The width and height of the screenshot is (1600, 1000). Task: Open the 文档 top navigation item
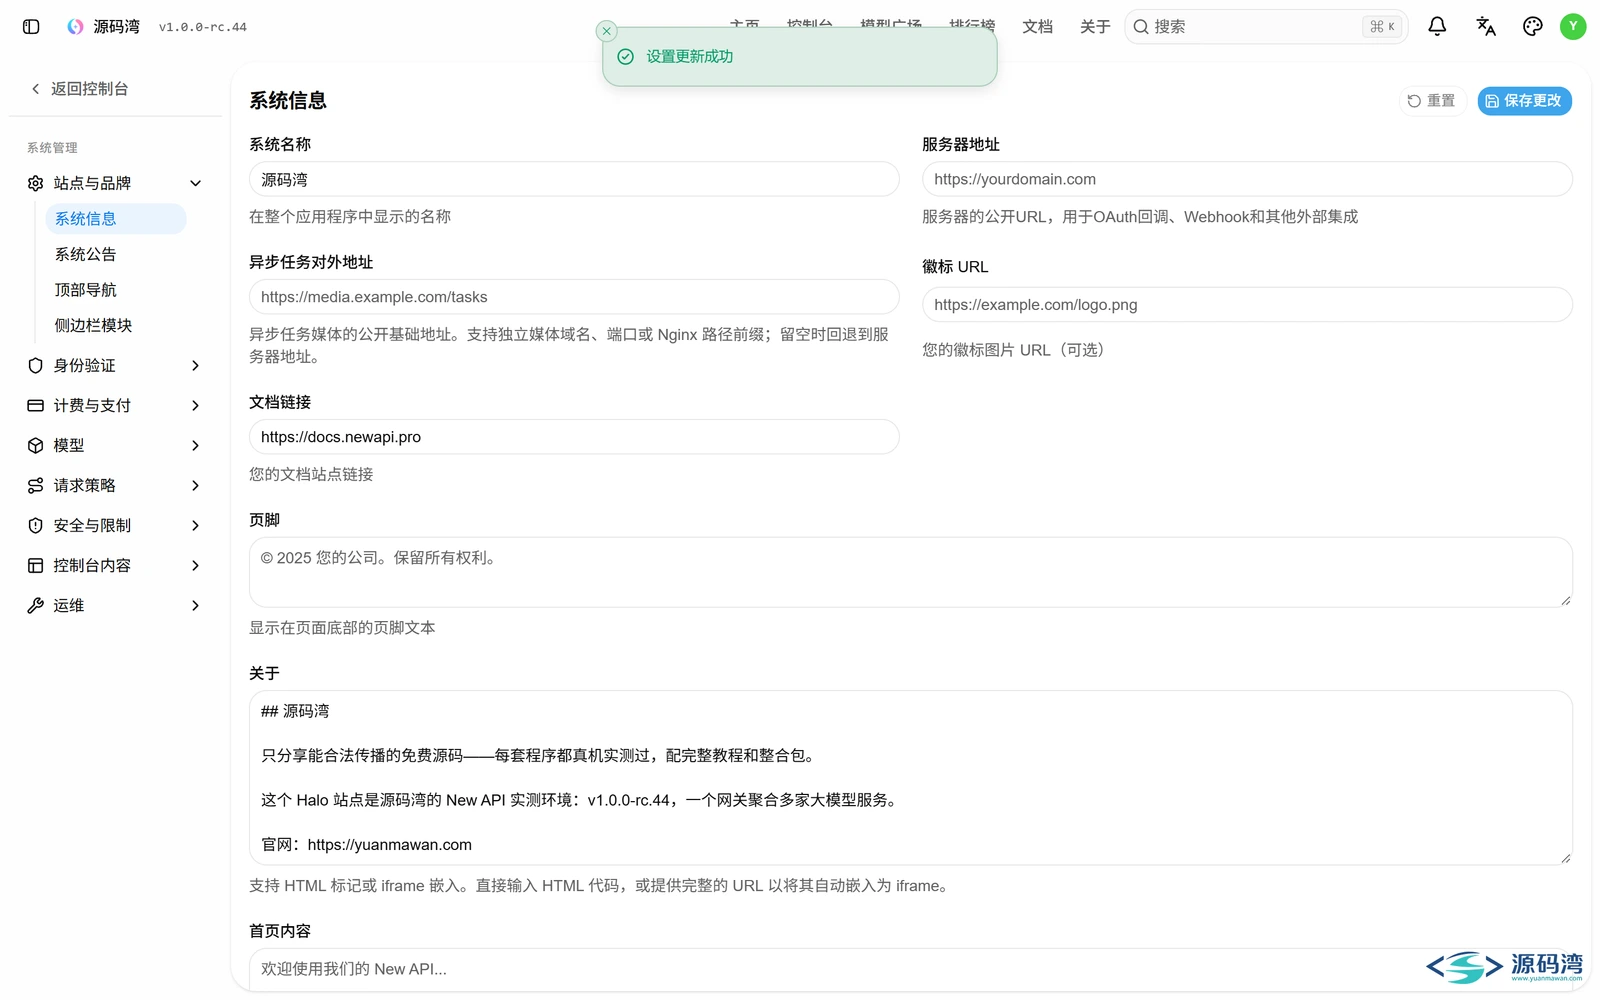[x=1037, y=27]
